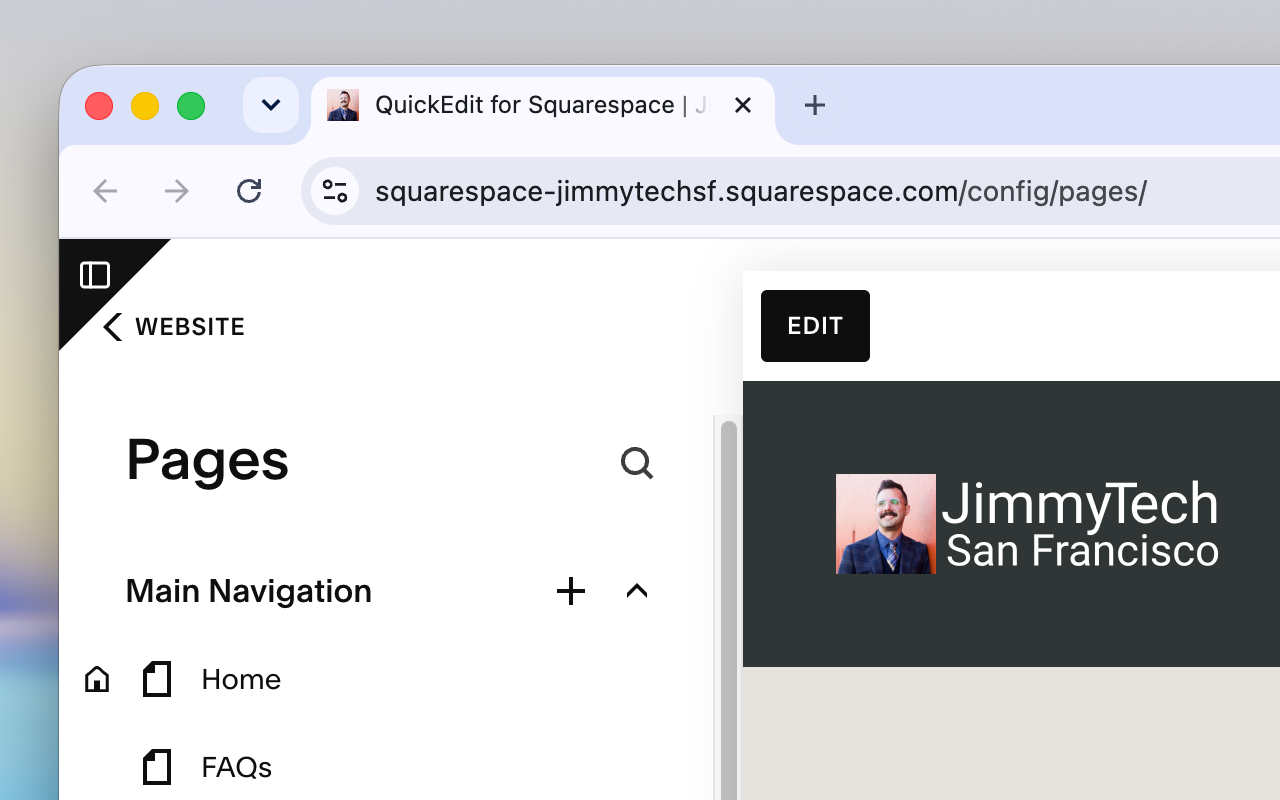Select the Home page entry
Viewport: 1280px width, 800px height.
pos(241,680)
